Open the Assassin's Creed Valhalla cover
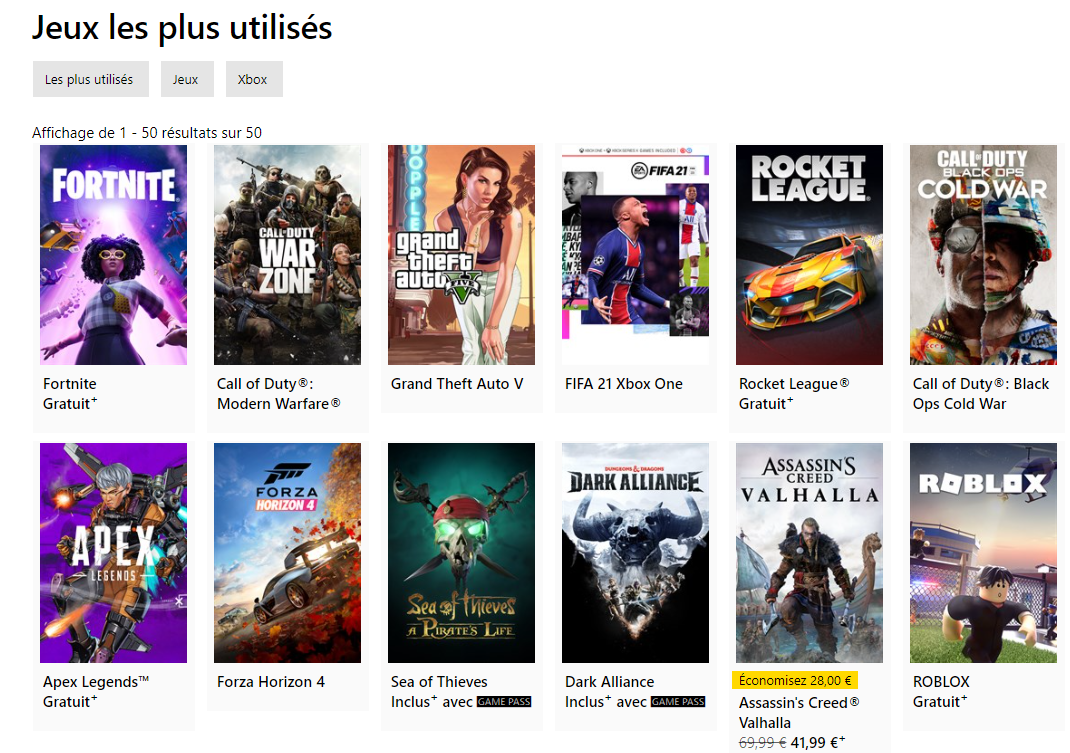 [809, 553]
